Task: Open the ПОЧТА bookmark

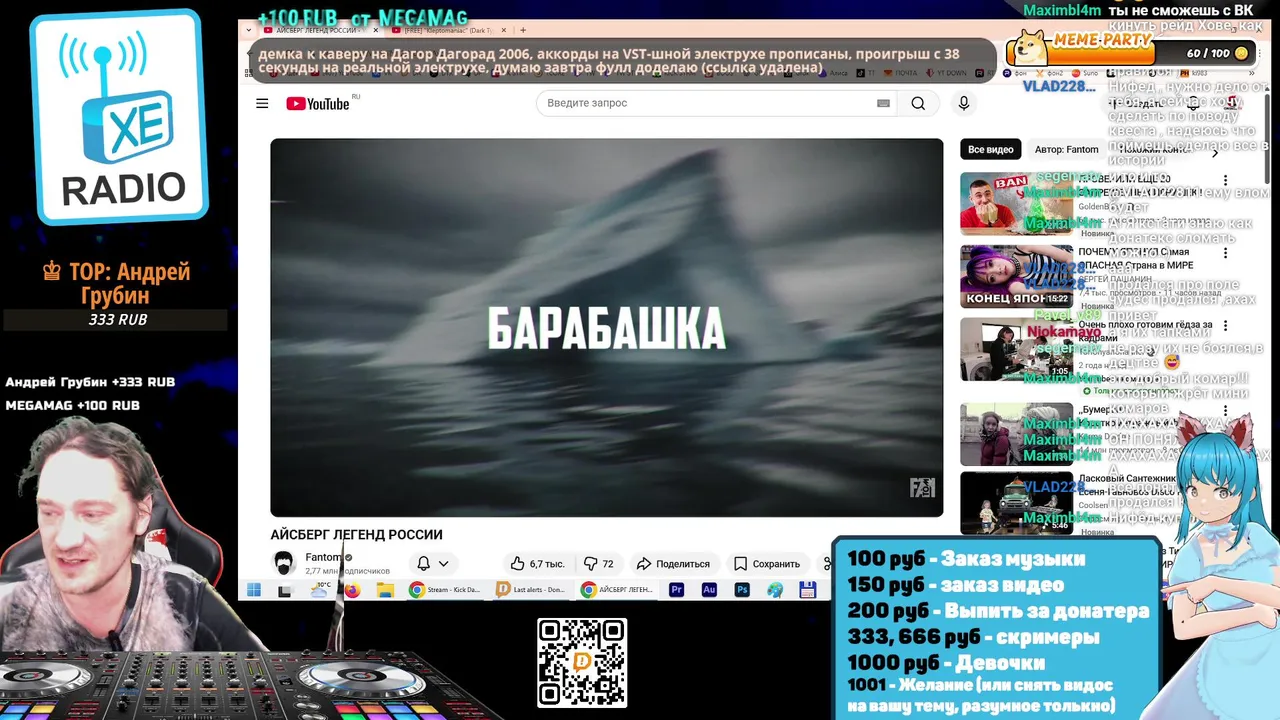Action: click(899, 73)
